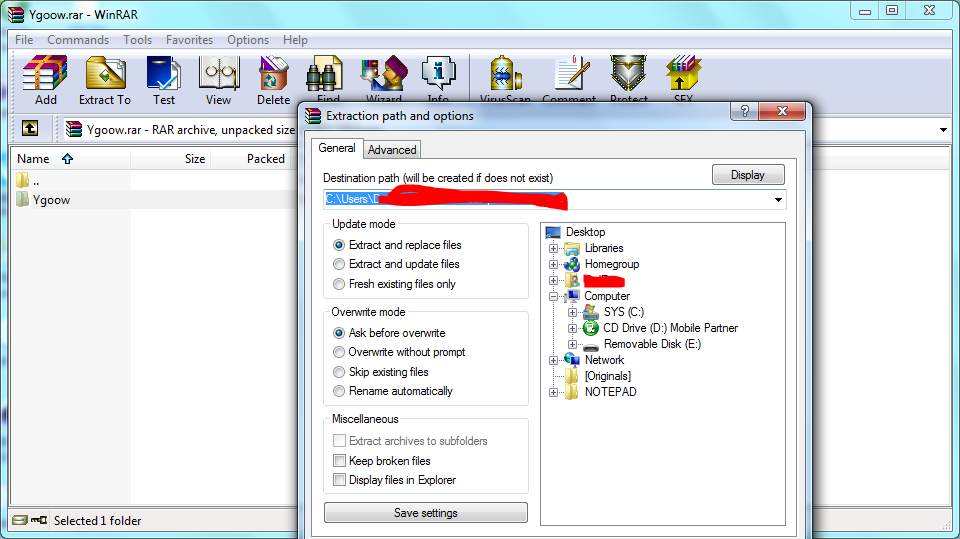Click the SFX toolbar icon

coord(683,73)
